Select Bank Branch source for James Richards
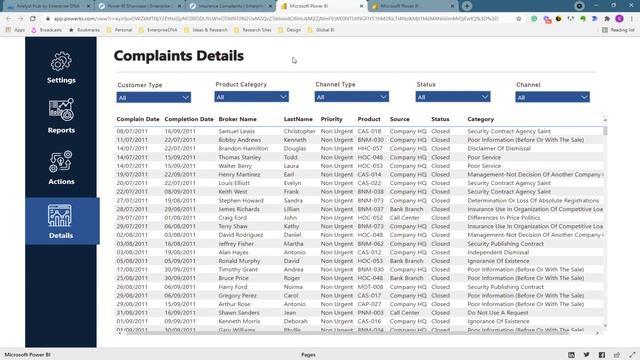640x360 pixels. (407, 209)
